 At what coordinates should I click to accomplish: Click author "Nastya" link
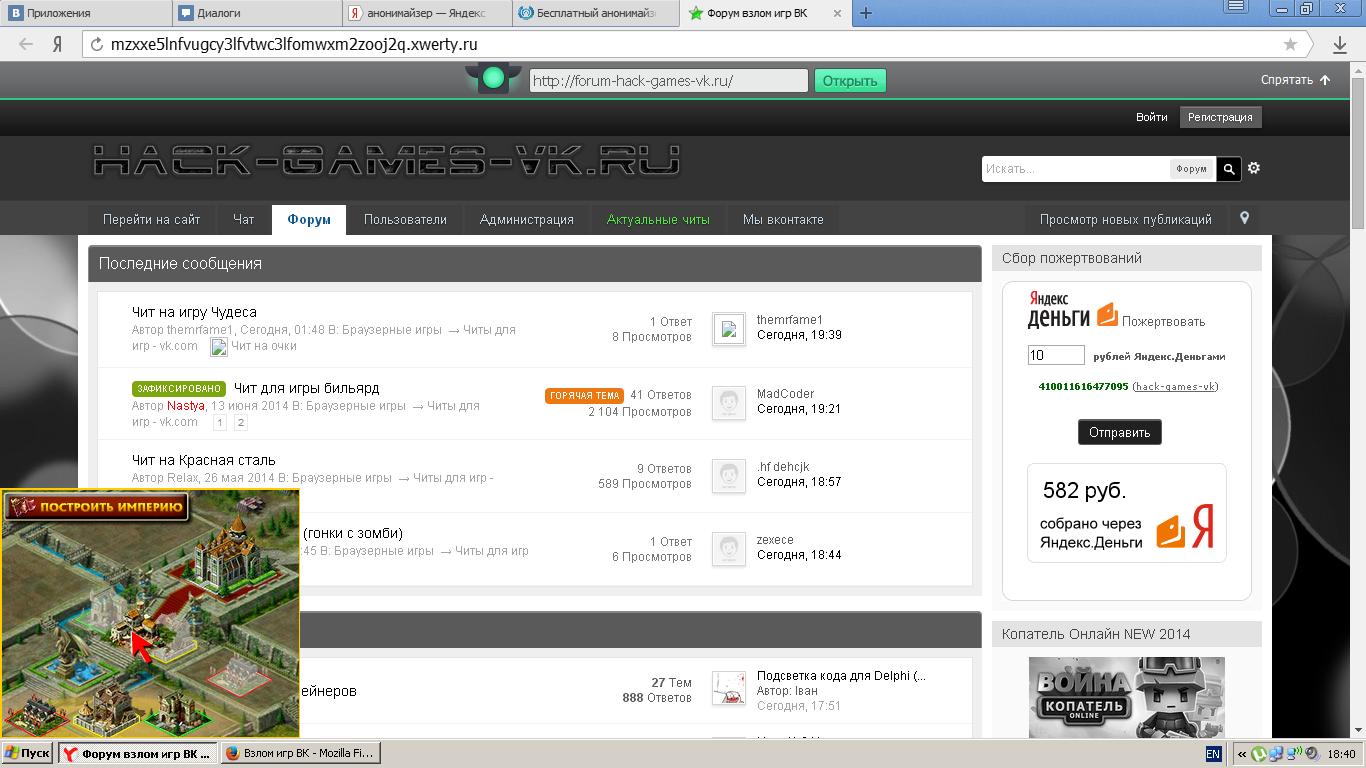(x=185, y=406)
